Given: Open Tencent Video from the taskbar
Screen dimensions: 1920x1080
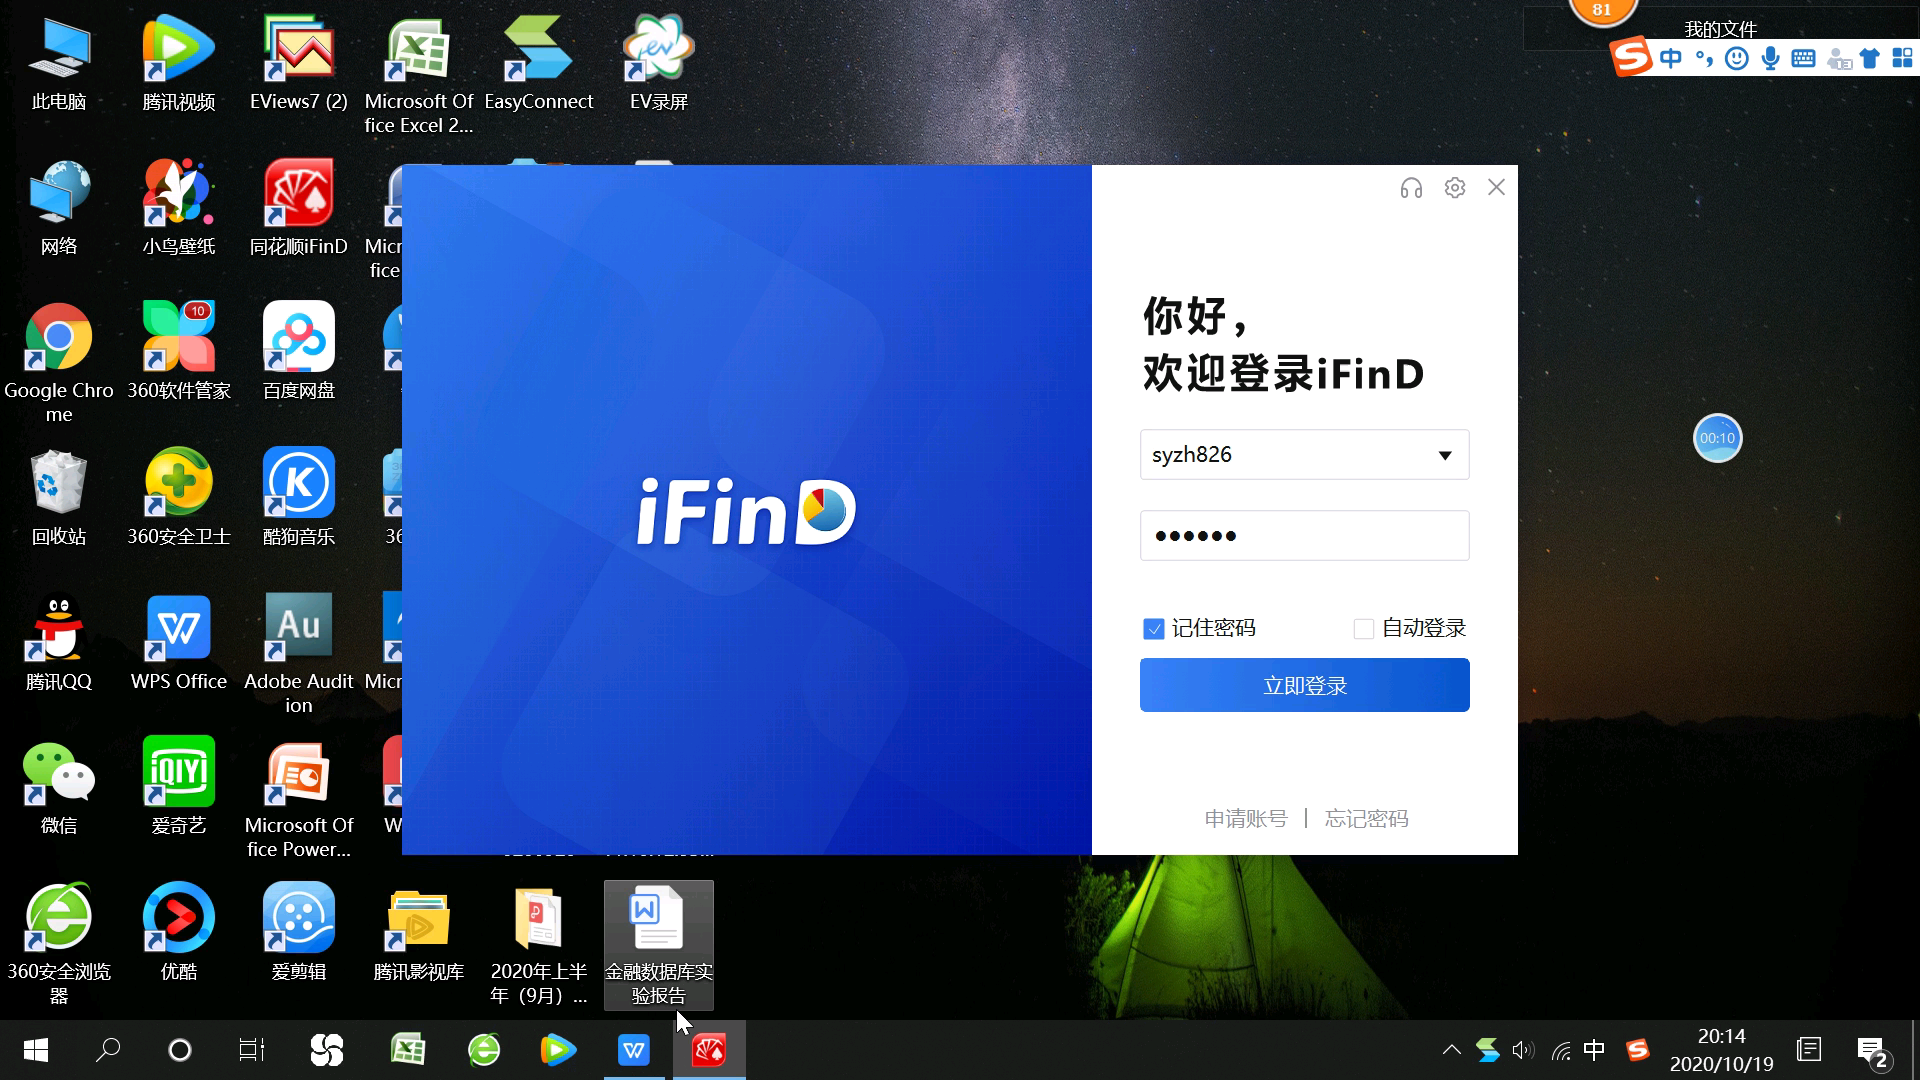Looking at the screenshot, I should 558,1050.
